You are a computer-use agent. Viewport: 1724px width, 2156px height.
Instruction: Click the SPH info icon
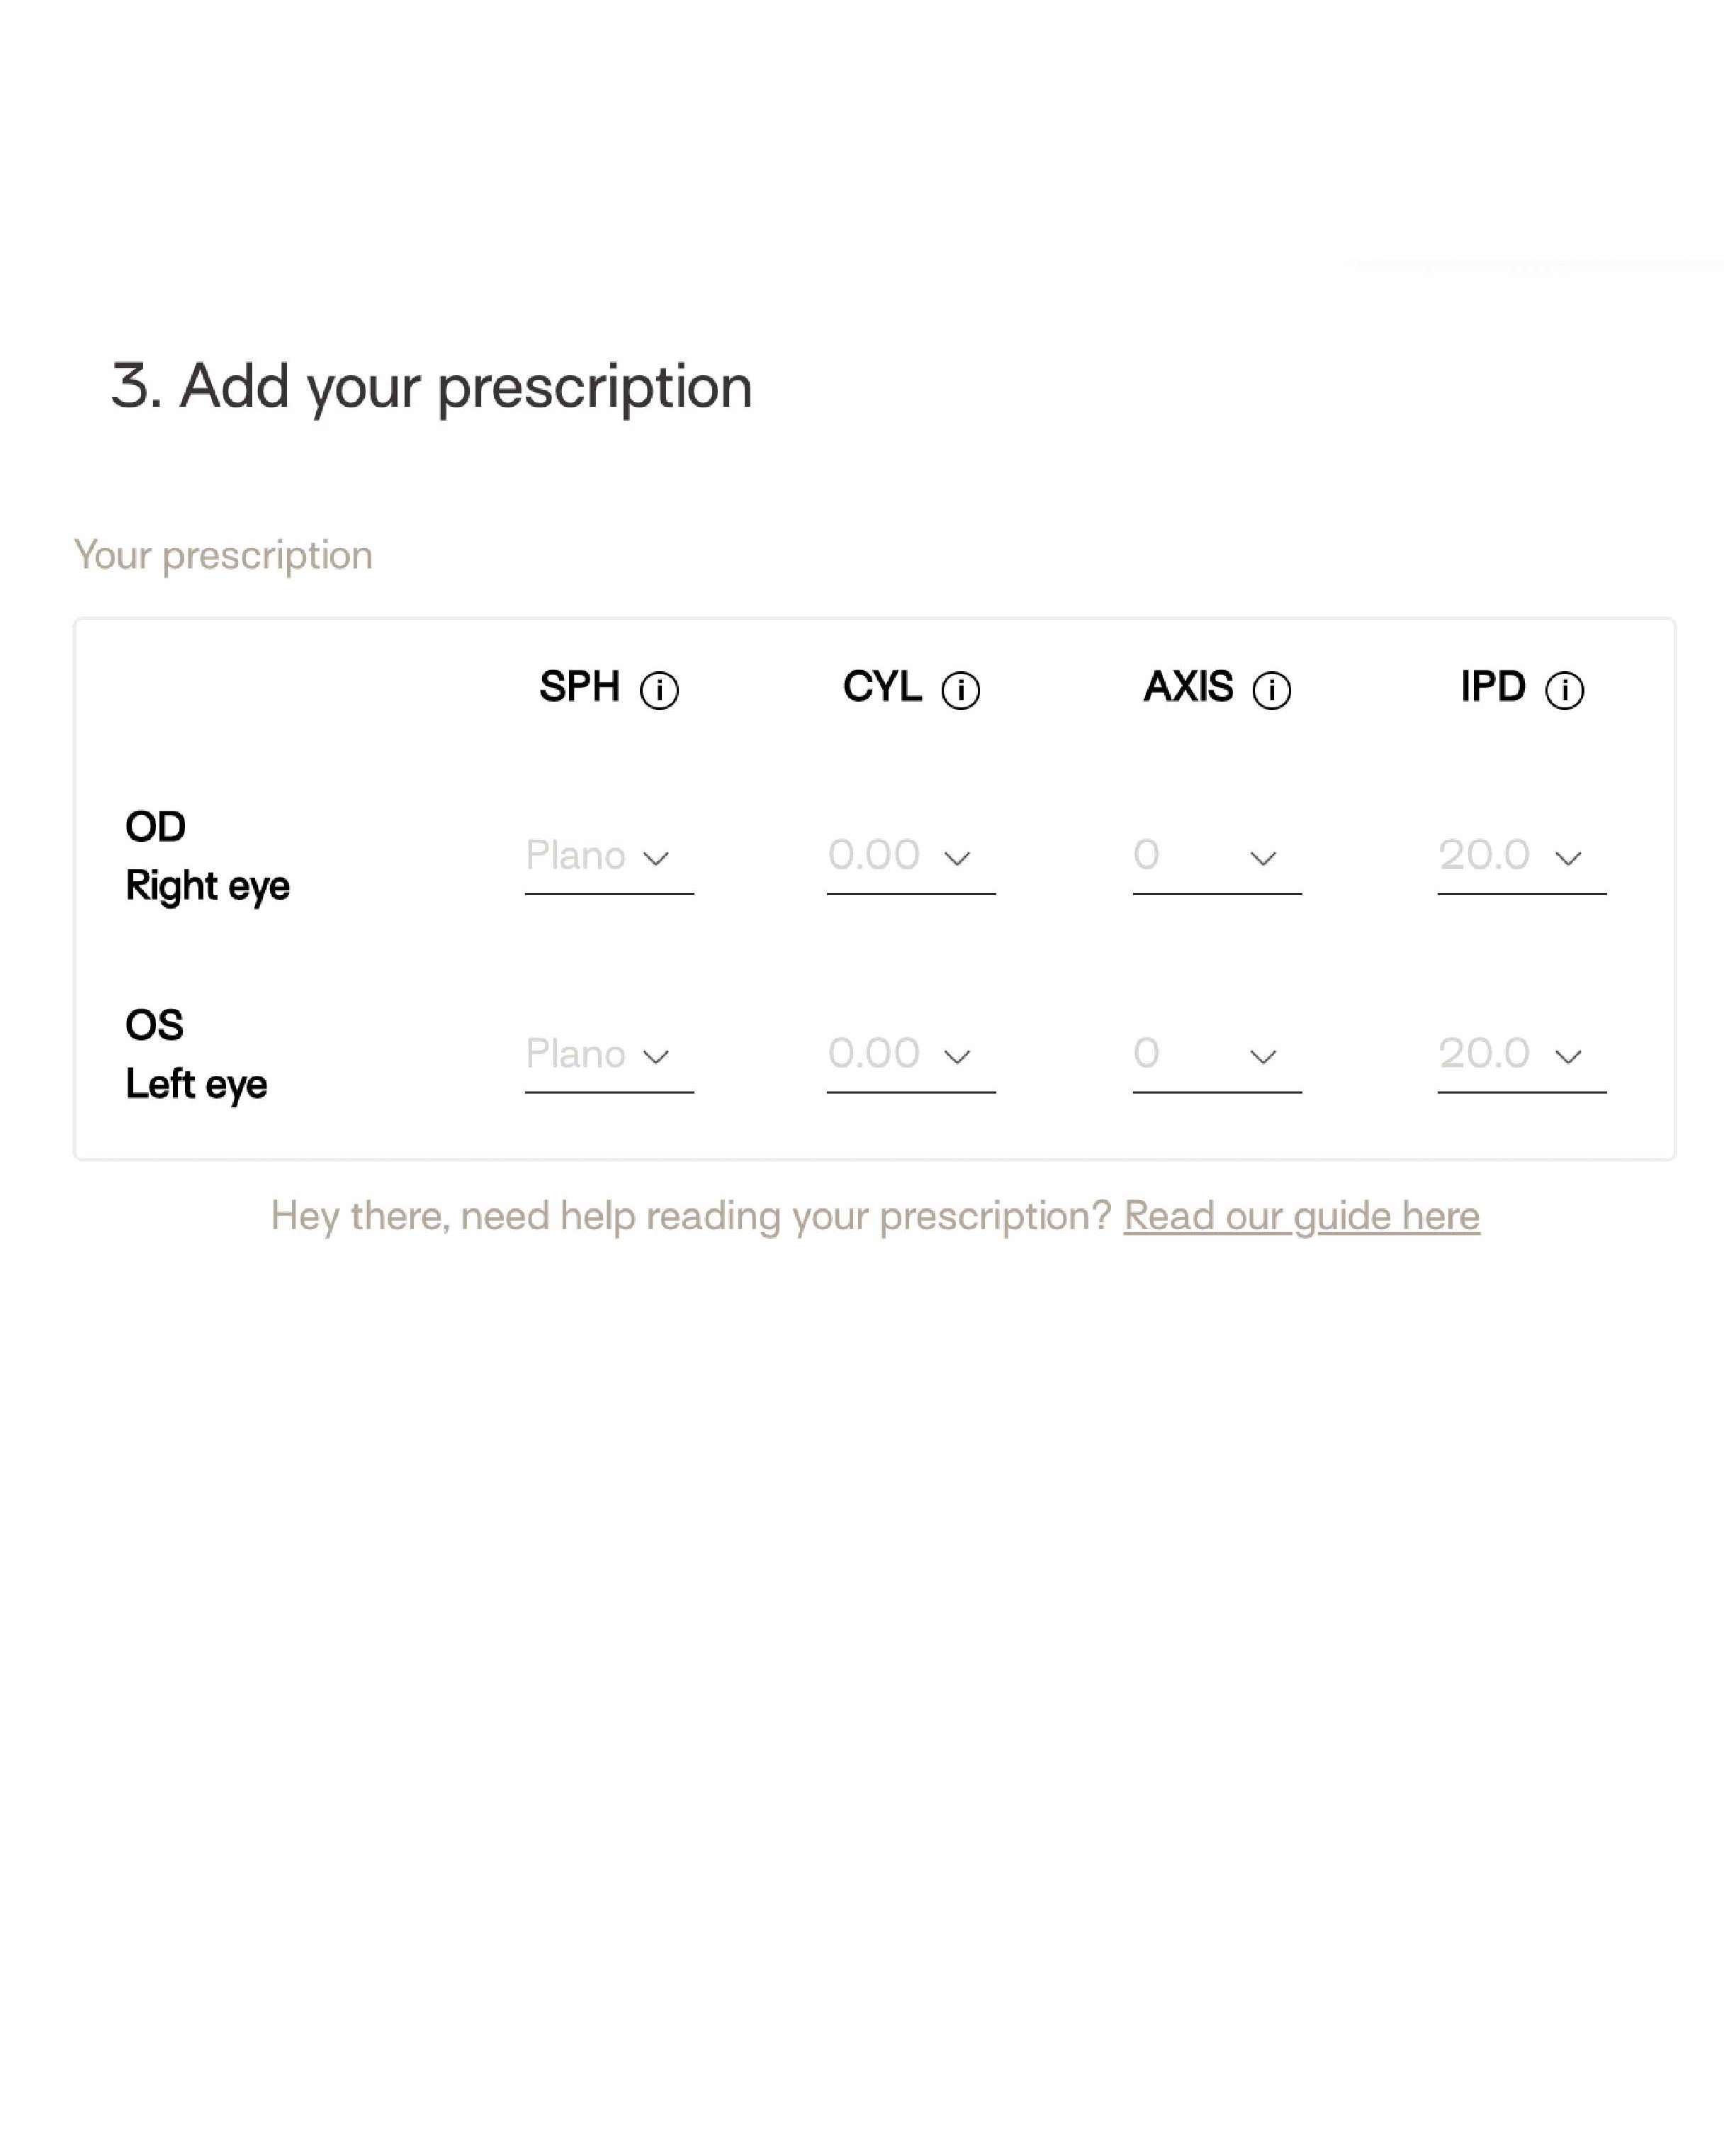(659, 690)
